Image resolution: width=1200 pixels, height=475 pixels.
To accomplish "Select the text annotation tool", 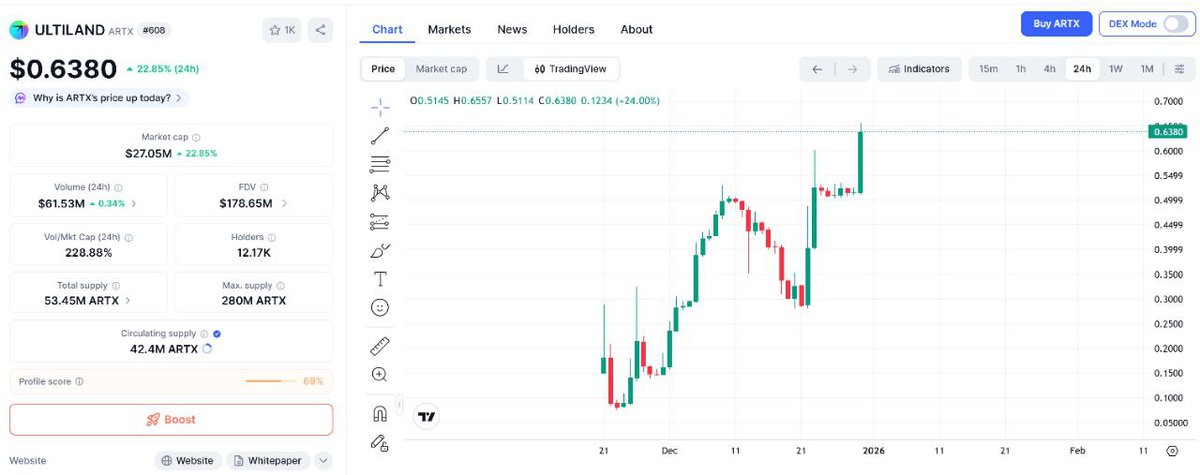I will point(380,279).
